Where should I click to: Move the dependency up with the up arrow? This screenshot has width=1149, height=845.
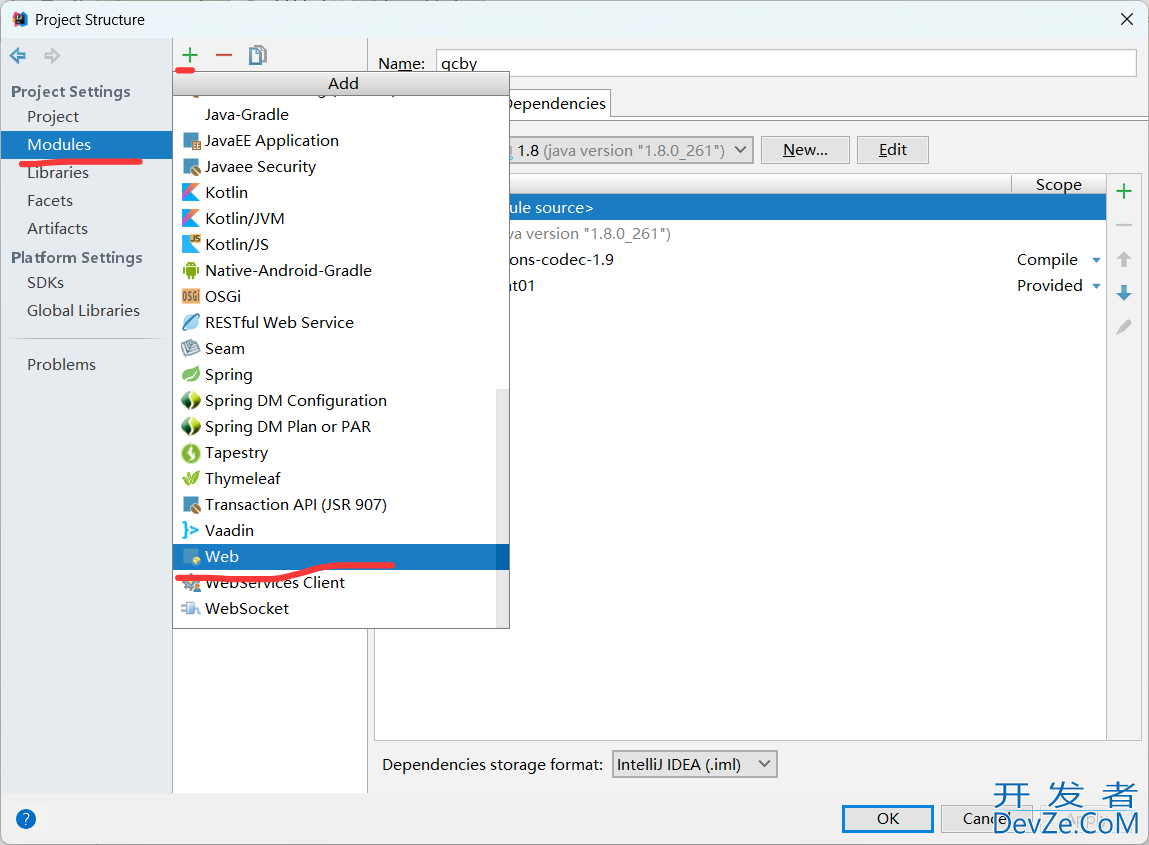tap(1123, 259)
